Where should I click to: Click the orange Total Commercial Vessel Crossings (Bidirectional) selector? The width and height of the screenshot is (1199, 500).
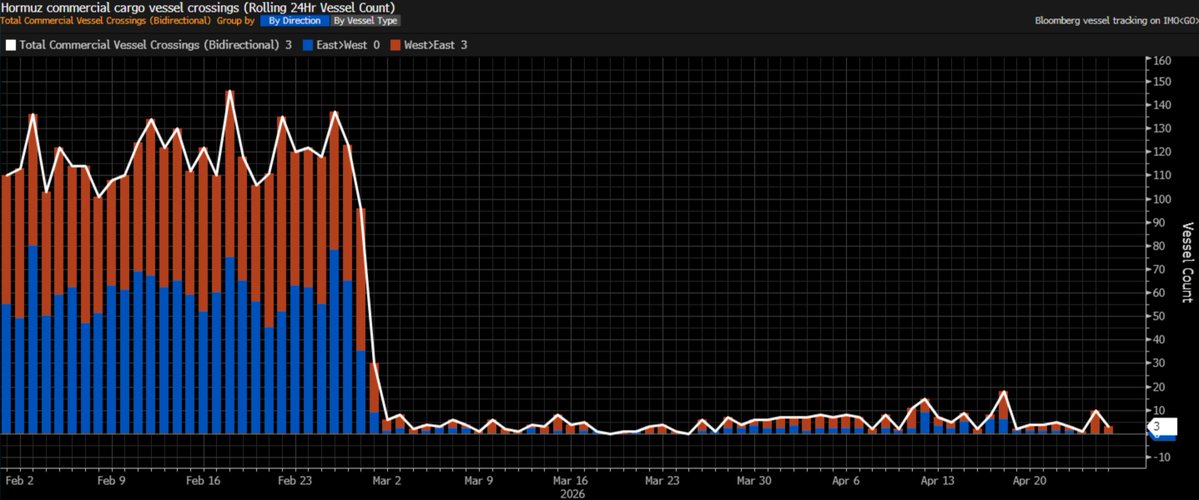(x=106, y=21)
